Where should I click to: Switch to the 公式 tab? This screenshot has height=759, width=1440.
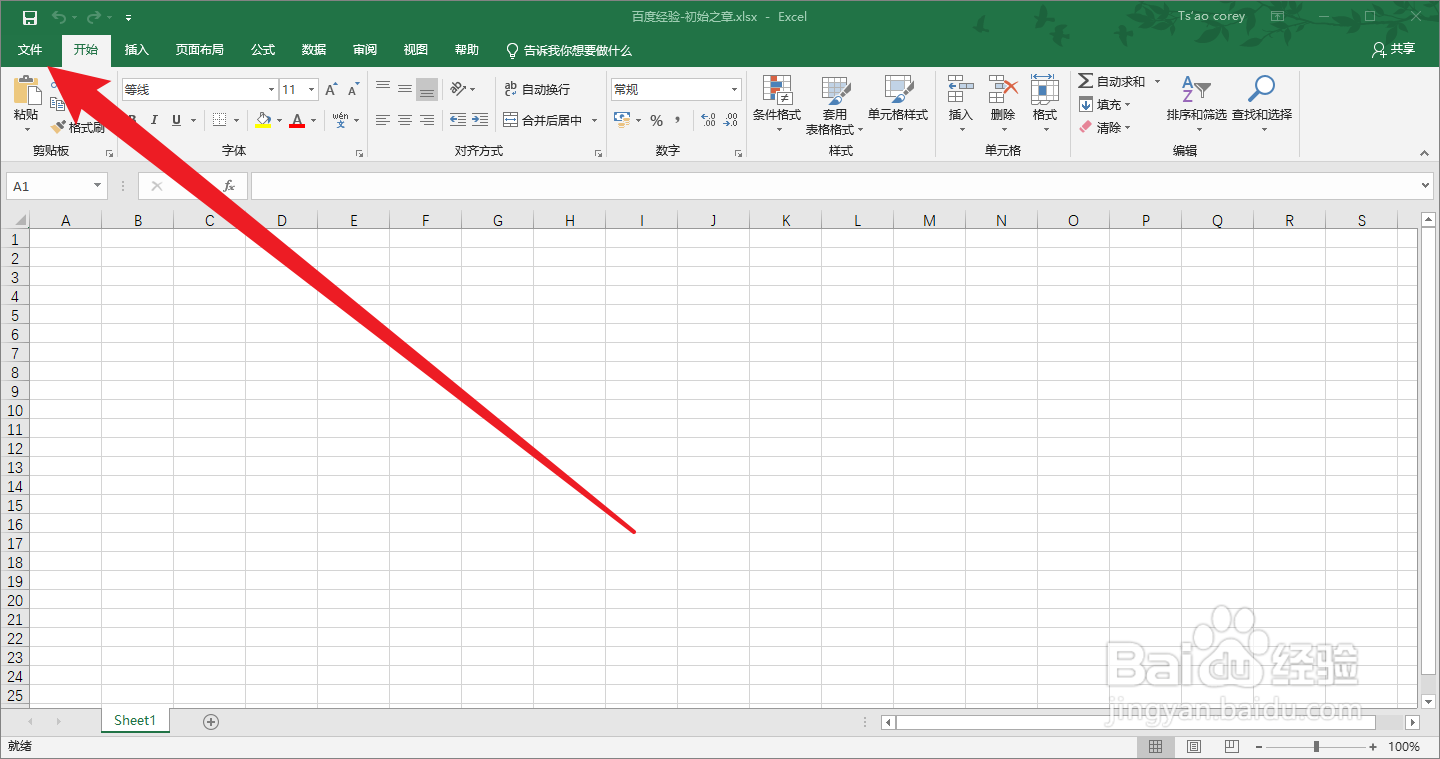(x=263, y=50)
